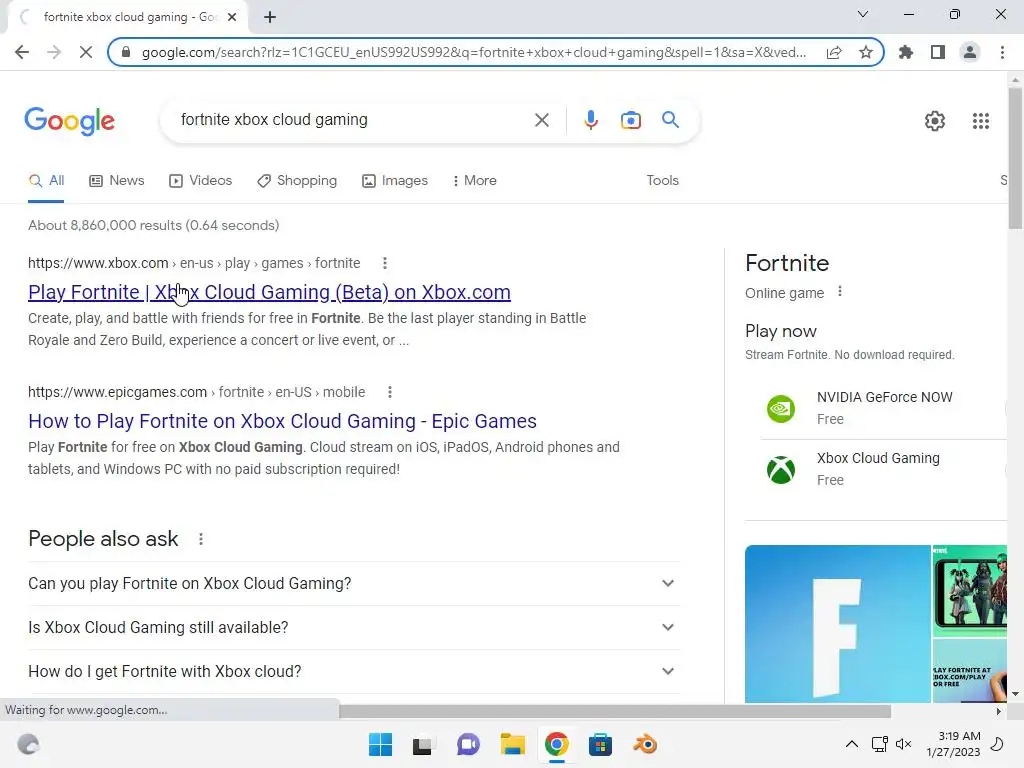Viewport: 1024px width, 768px height.
Task: Expand 'Is Xbox Cloud Gaming still available?'
Action: tap(353, 628)
